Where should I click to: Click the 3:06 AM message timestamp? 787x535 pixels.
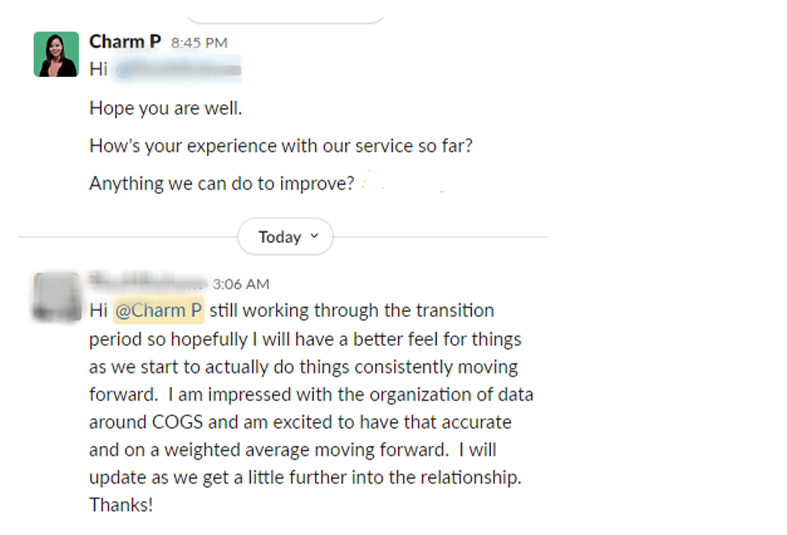241,284
